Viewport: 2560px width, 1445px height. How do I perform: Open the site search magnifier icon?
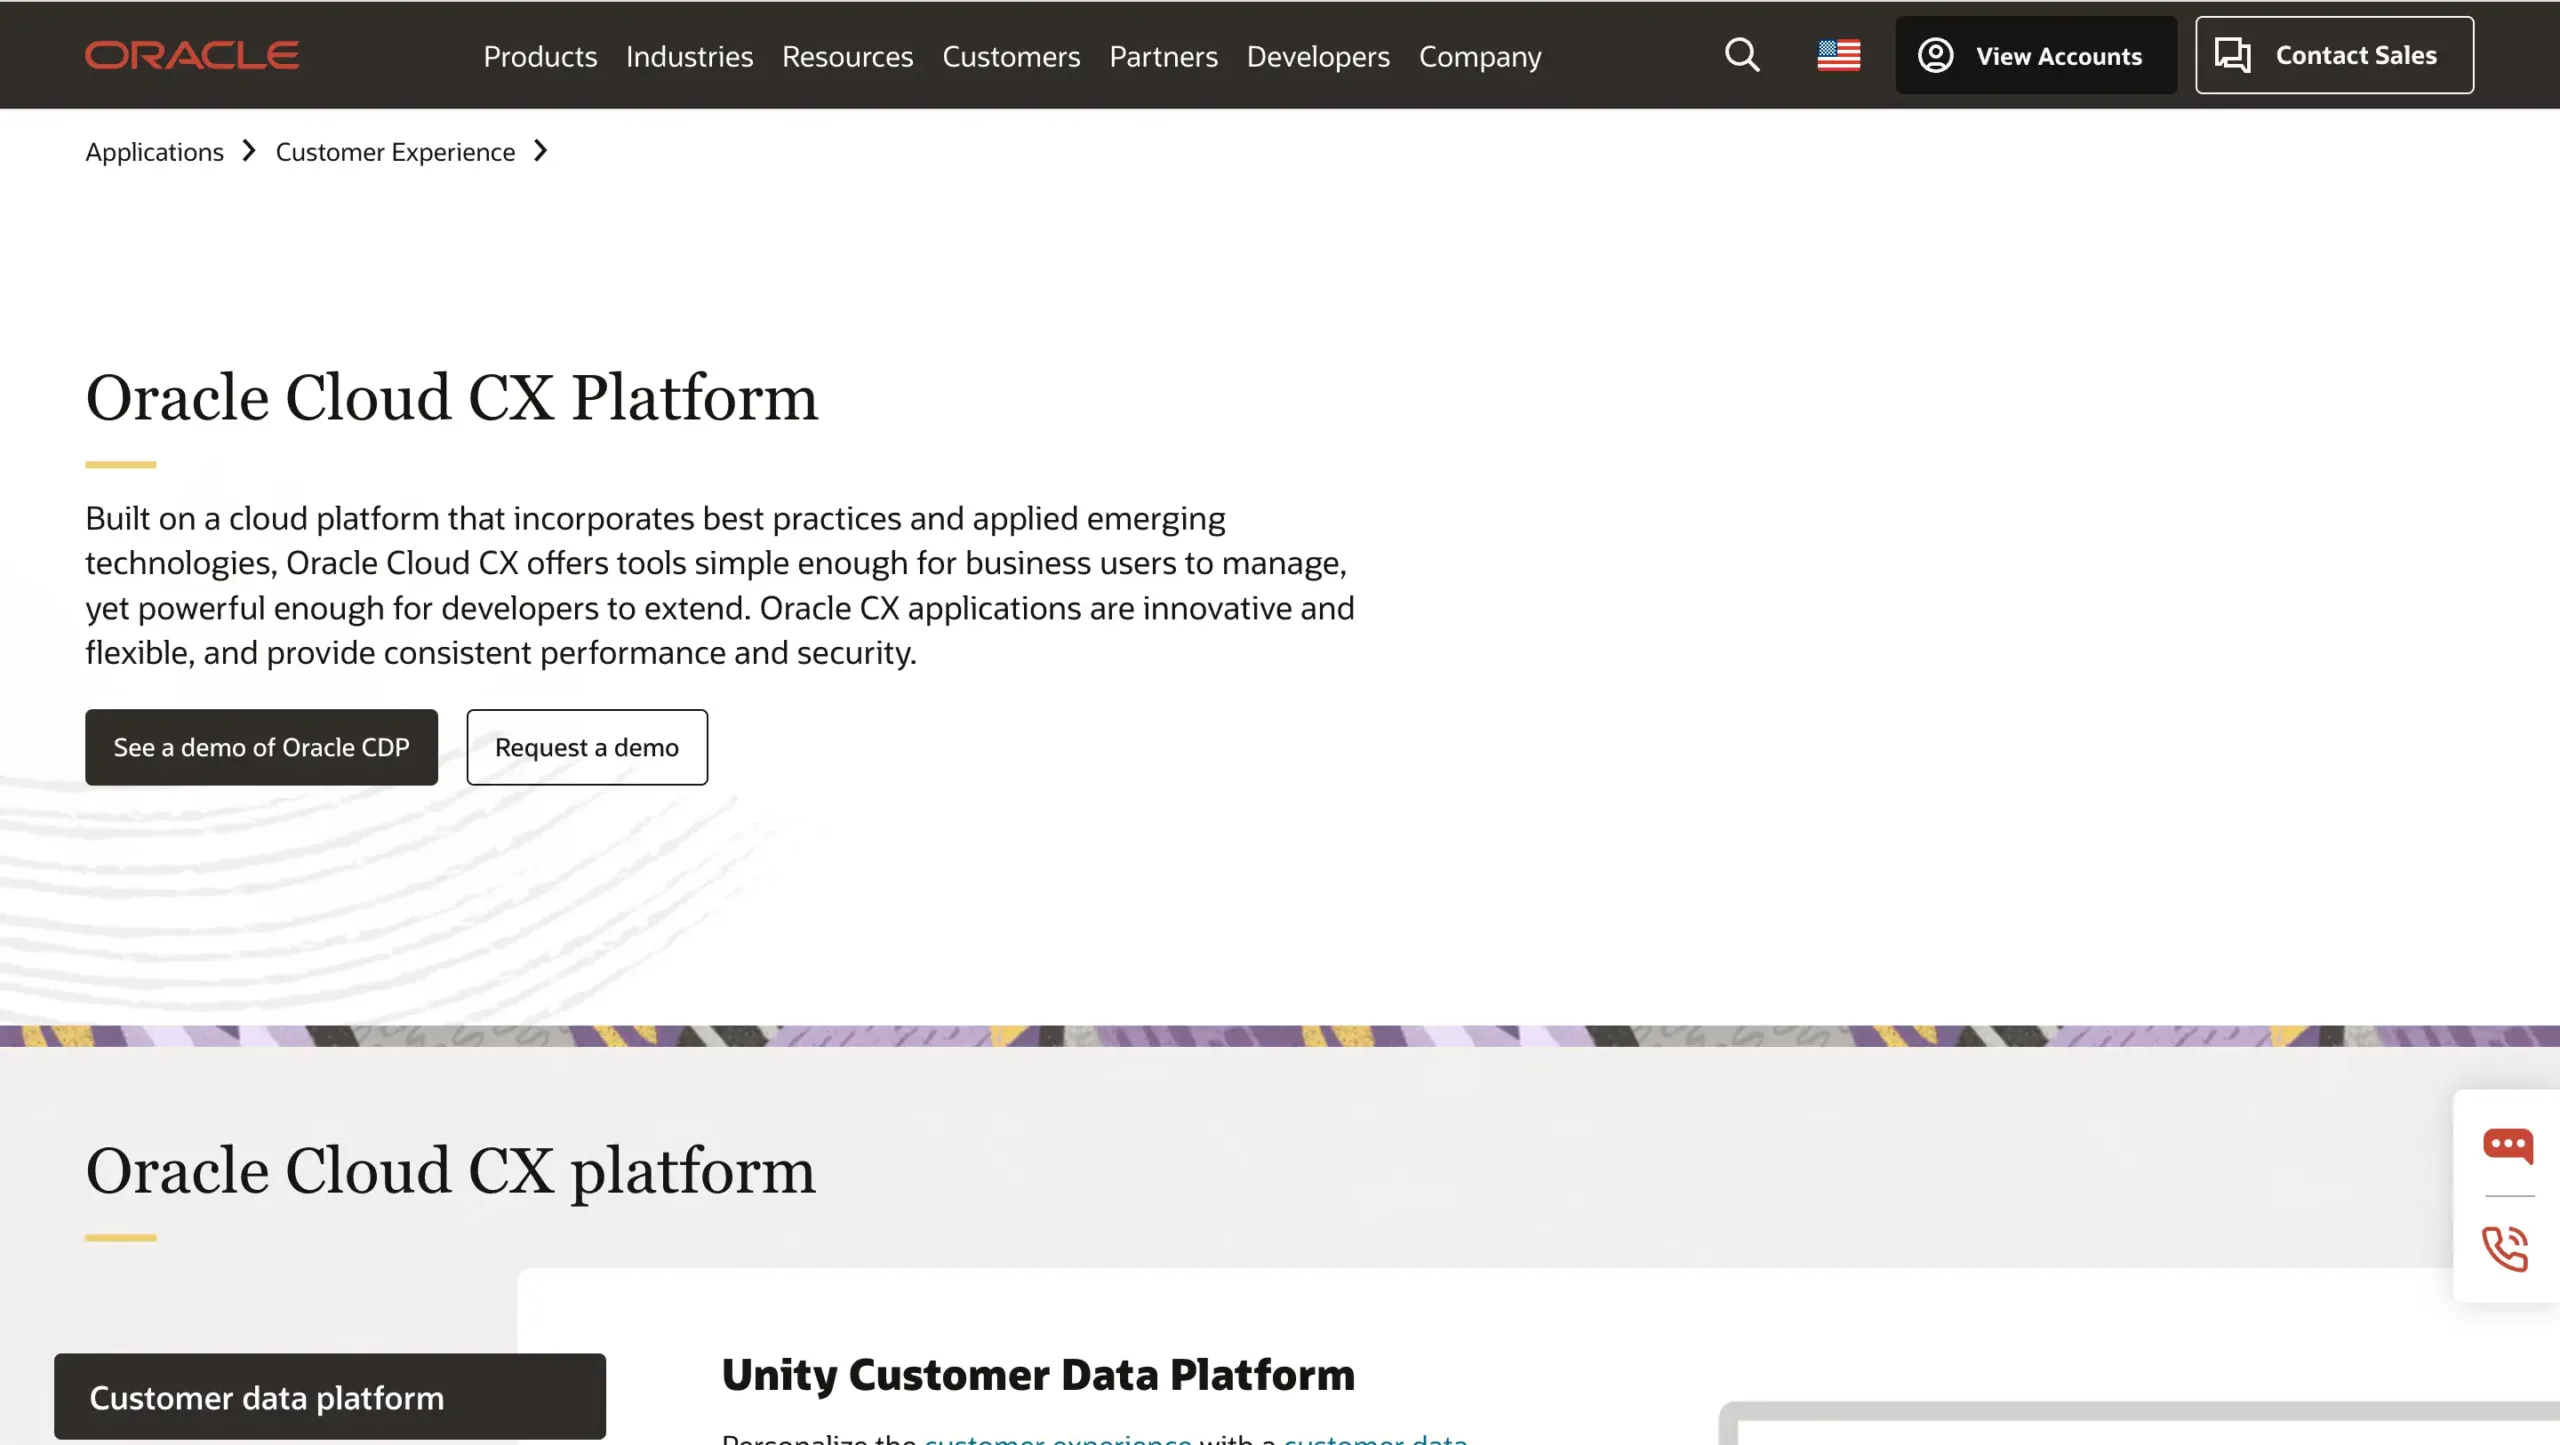tap(1741, 55)
